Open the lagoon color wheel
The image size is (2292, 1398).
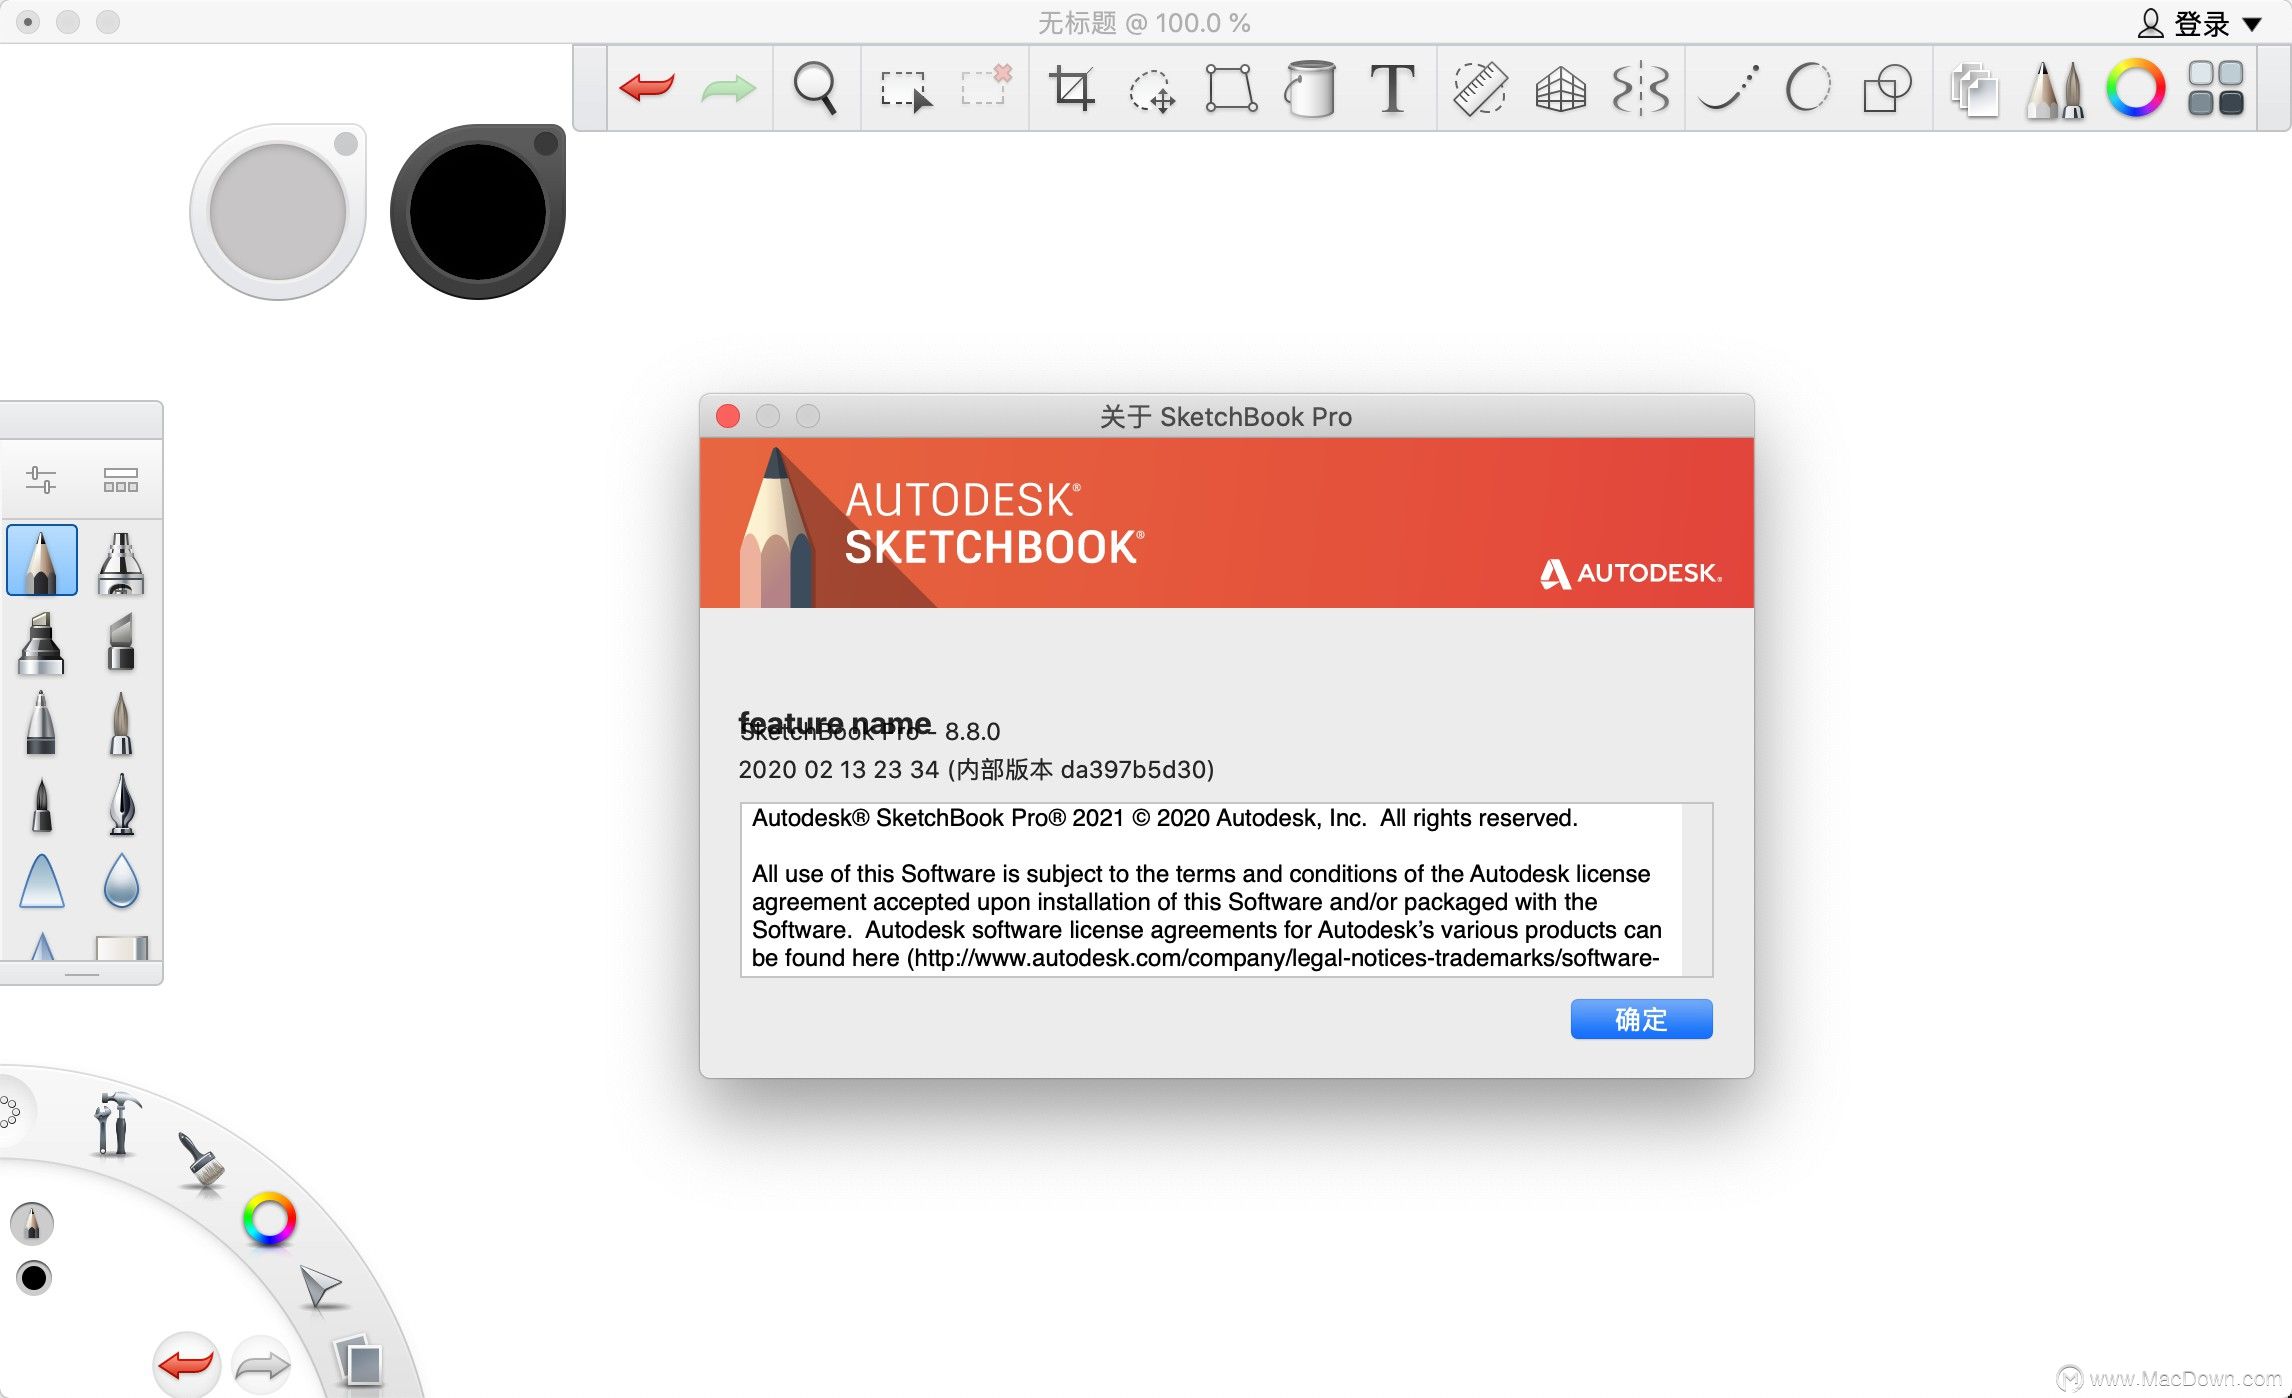pyautogui.click(x=269, y=1219)
